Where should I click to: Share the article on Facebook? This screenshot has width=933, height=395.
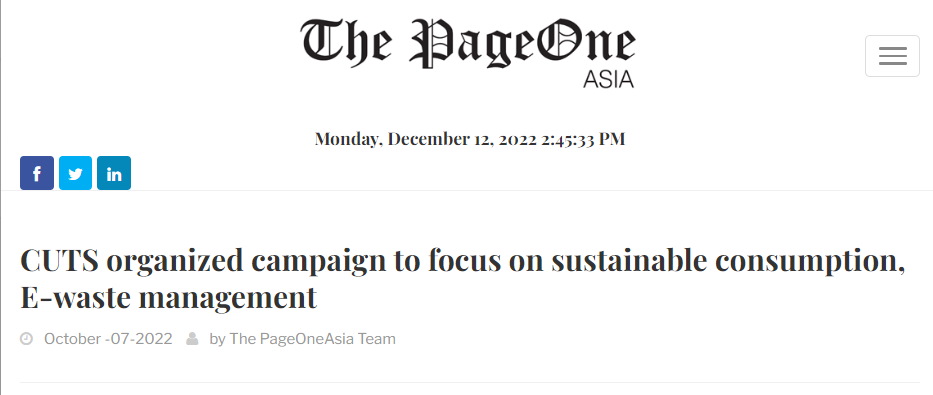[x=37, y=173]
